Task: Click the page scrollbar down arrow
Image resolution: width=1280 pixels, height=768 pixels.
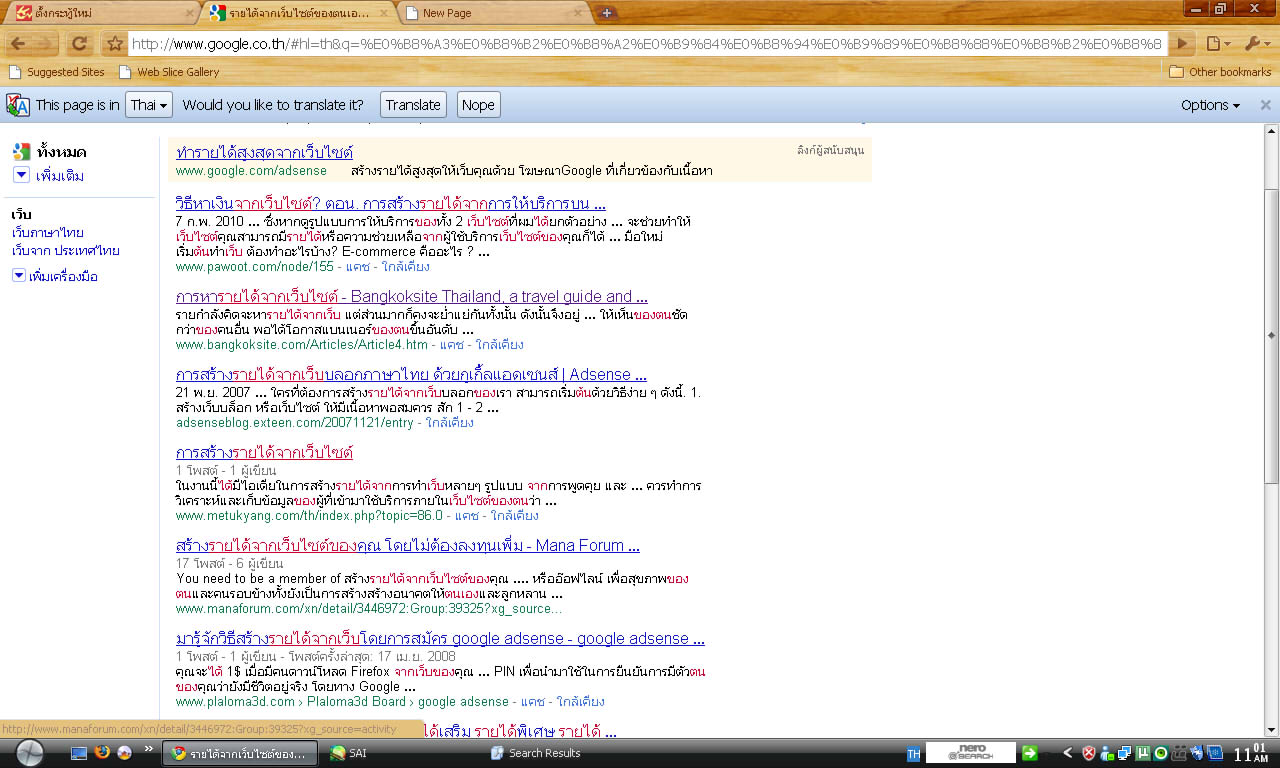Action: (1272, 730)
